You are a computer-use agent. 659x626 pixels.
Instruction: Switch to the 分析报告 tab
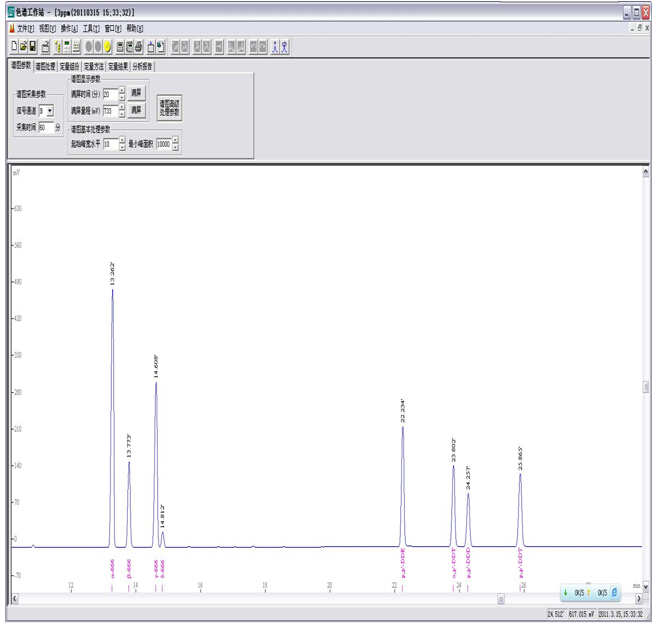pyautogui.click(x=143, y=67)
